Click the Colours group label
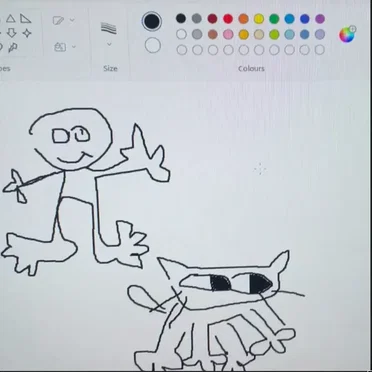 coord(251,69)
